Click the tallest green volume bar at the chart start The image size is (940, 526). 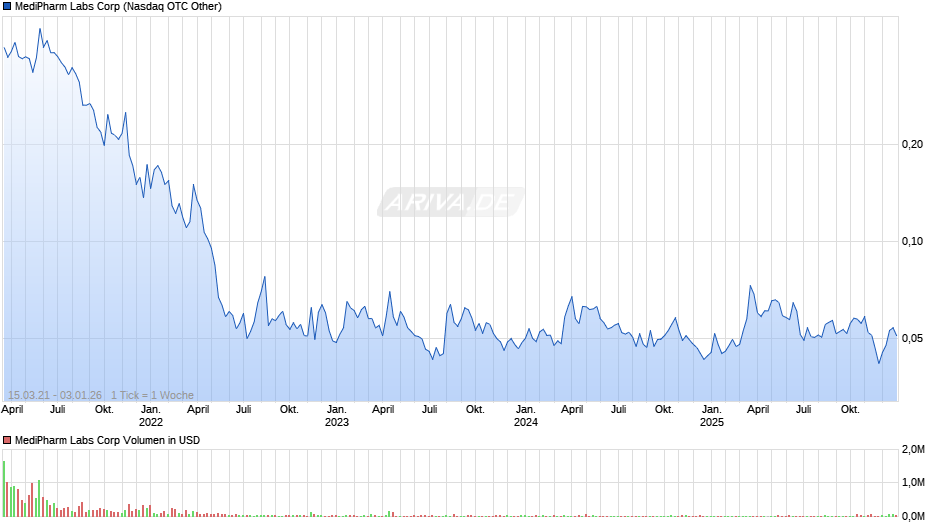pos(4,489)
